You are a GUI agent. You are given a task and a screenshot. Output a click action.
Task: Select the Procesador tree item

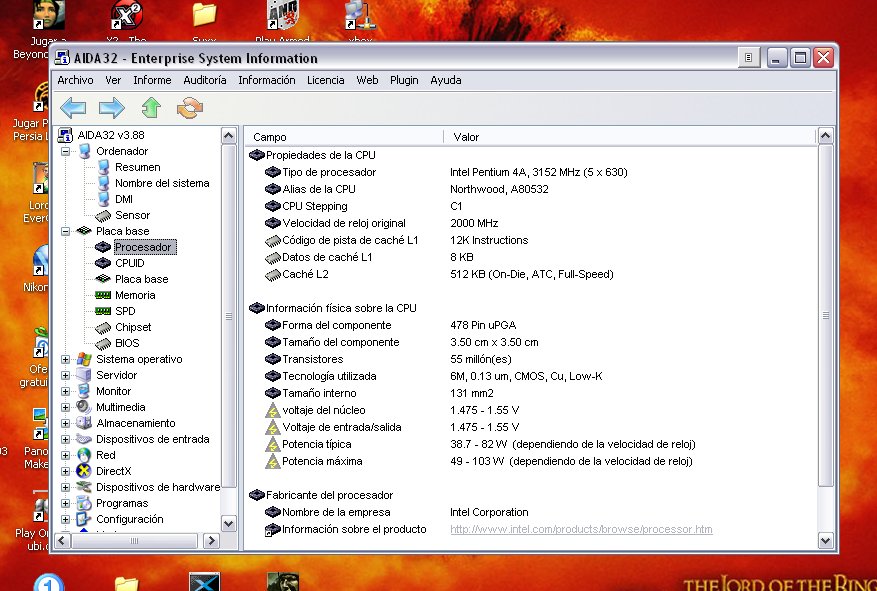coord(145,247)
